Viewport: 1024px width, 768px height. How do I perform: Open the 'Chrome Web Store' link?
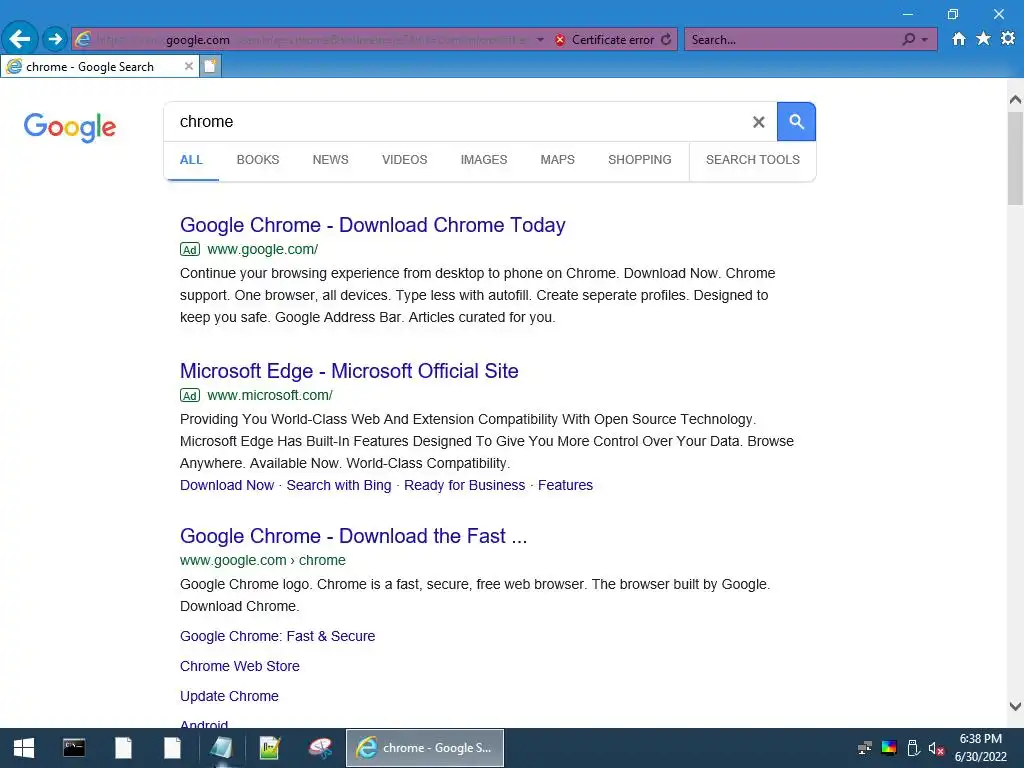pos(240,666)
